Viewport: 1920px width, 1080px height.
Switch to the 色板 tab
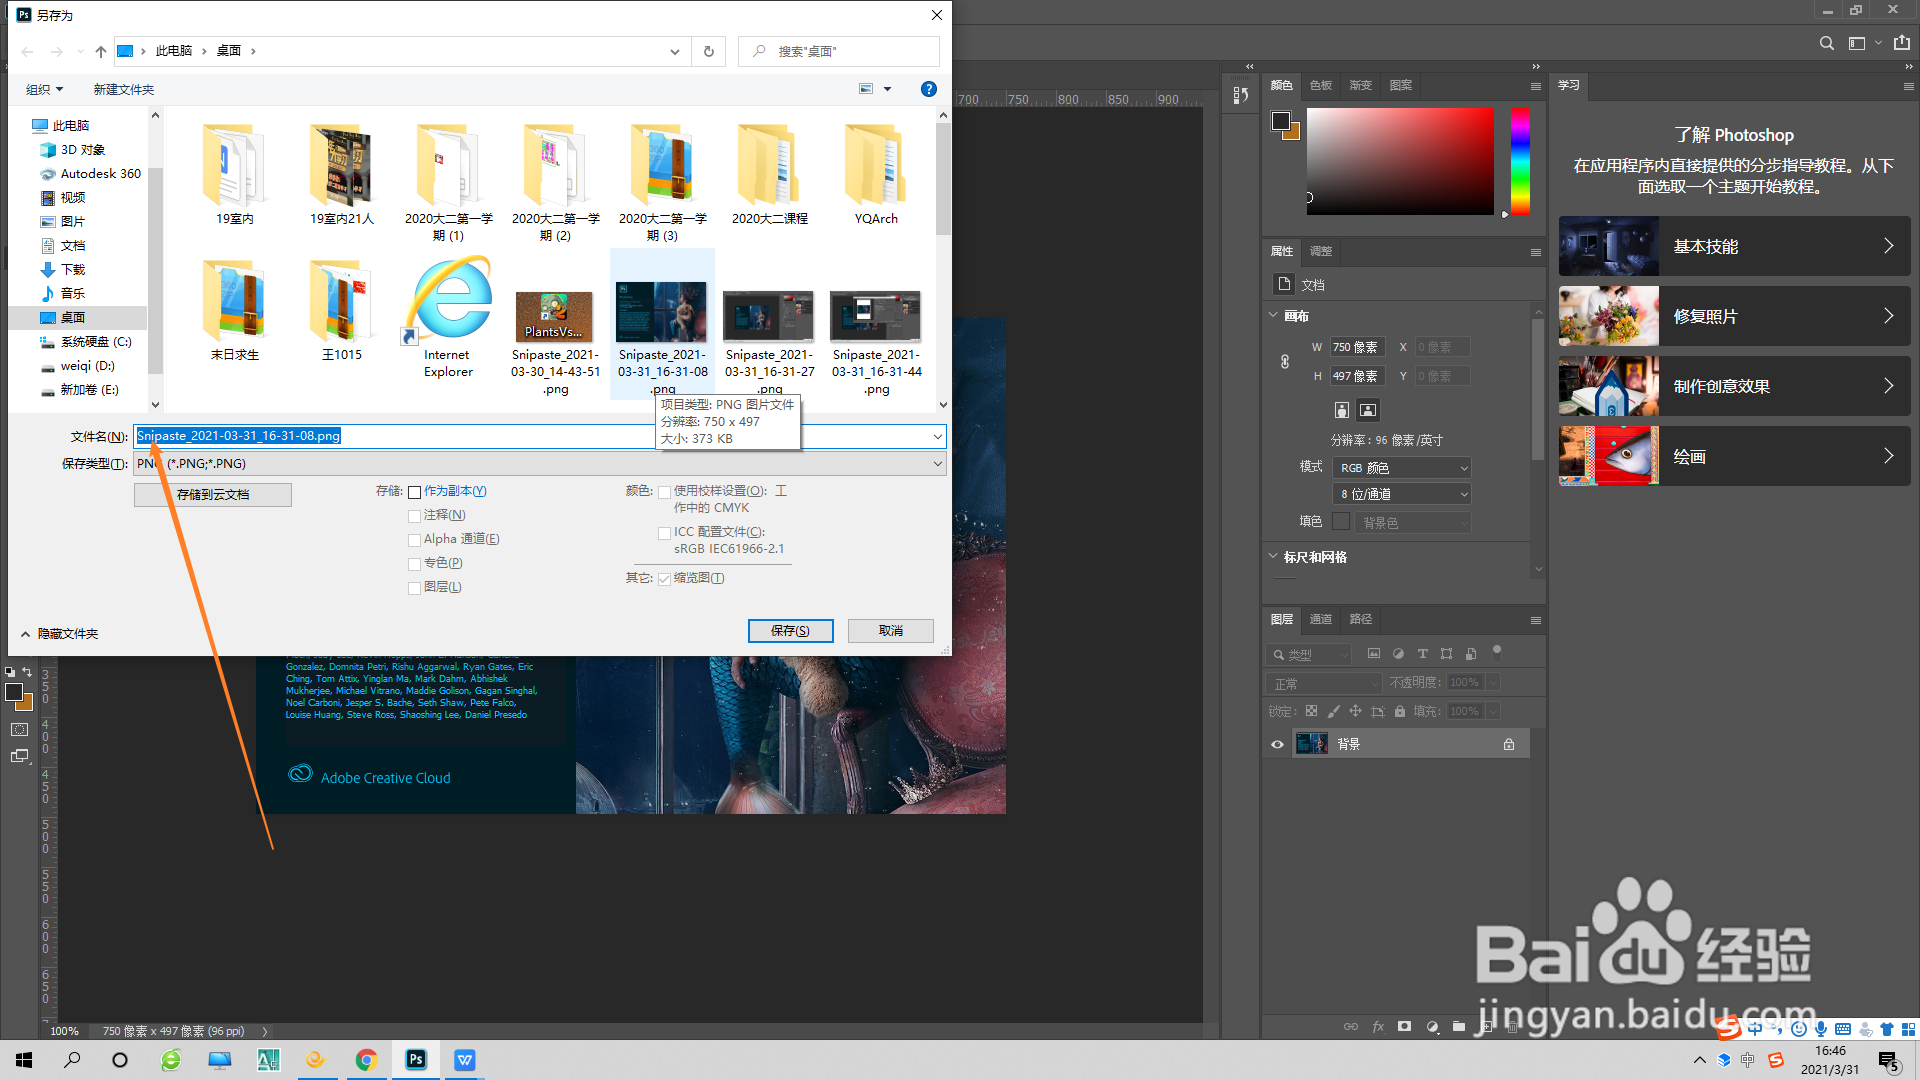pos(1321,85)
